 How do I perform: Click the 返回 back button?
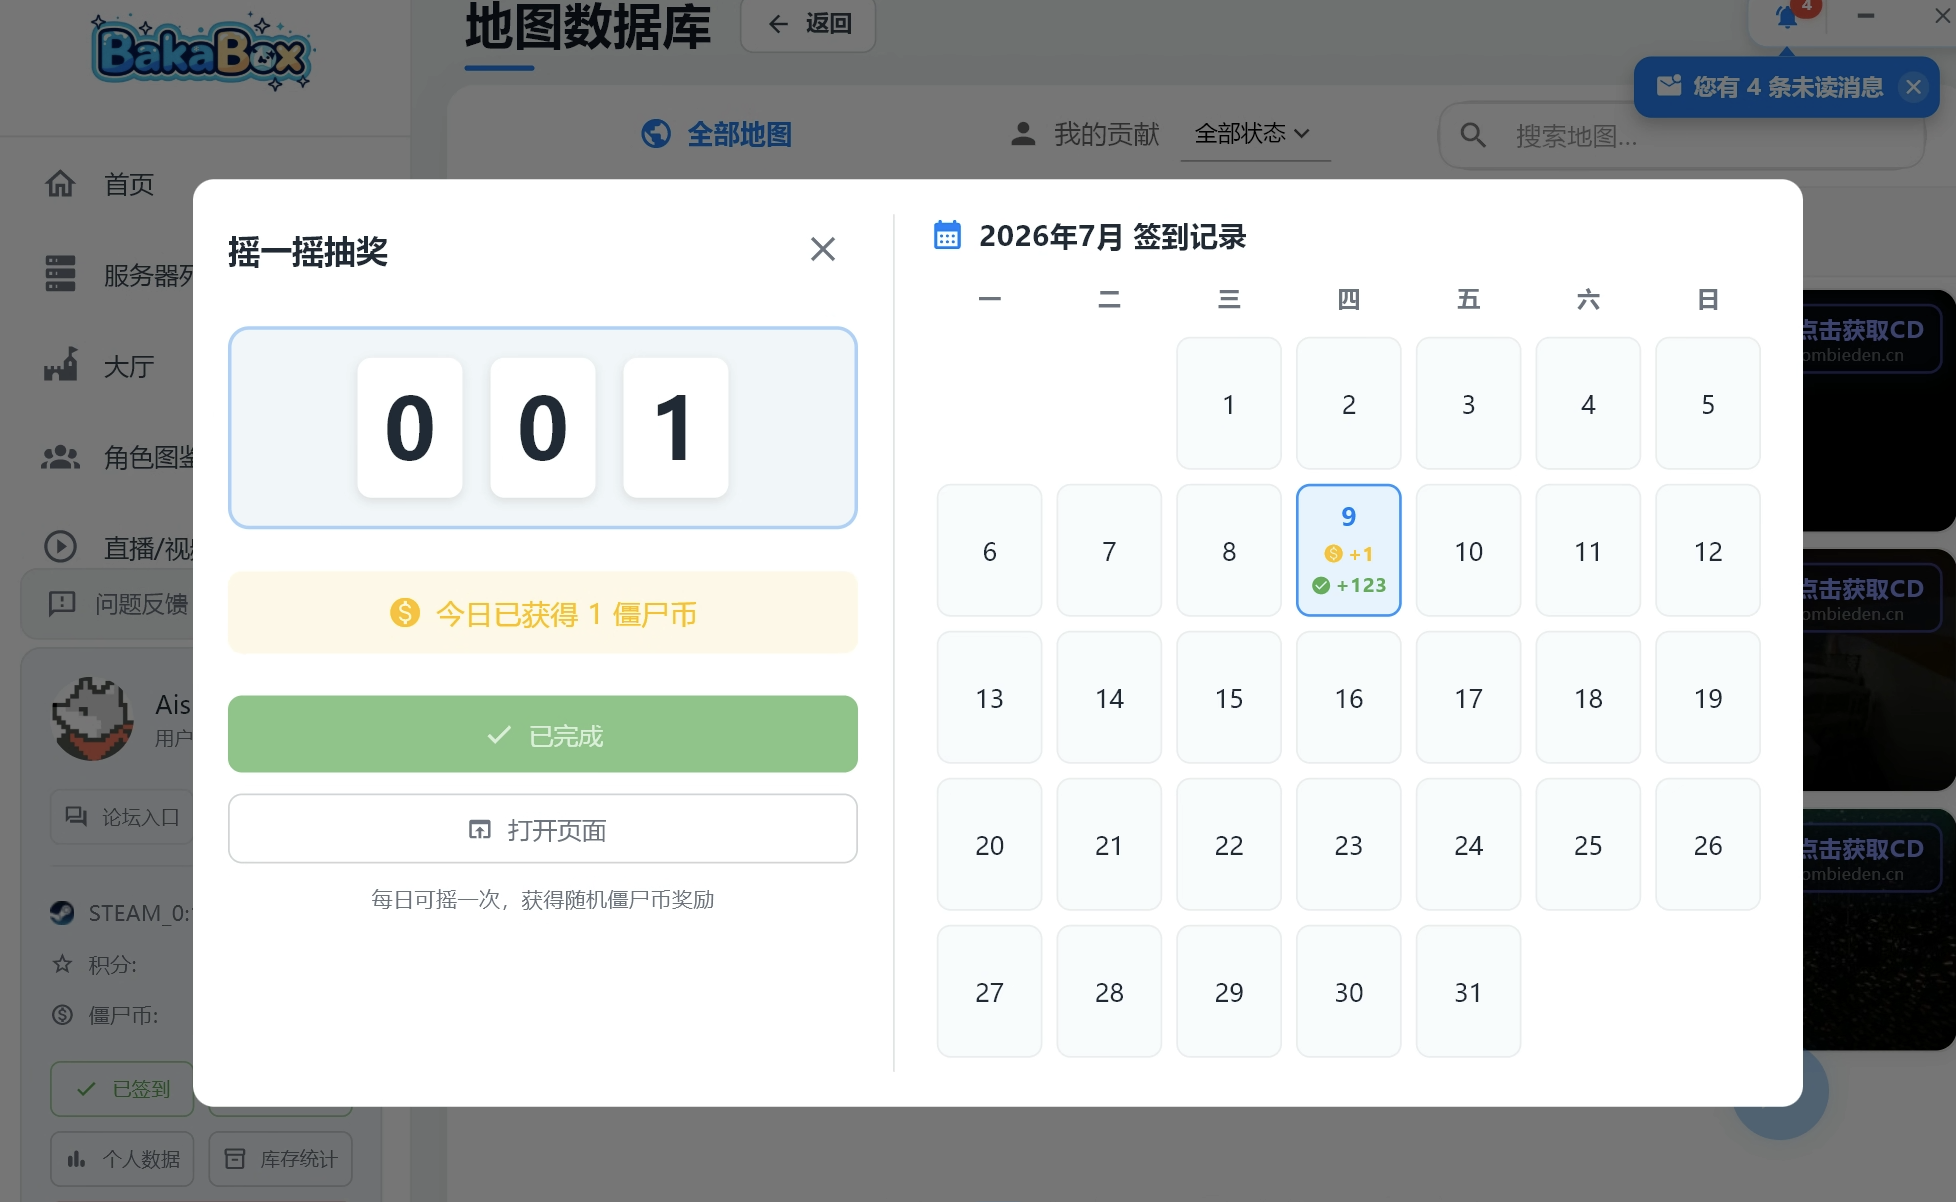[808, 24]
